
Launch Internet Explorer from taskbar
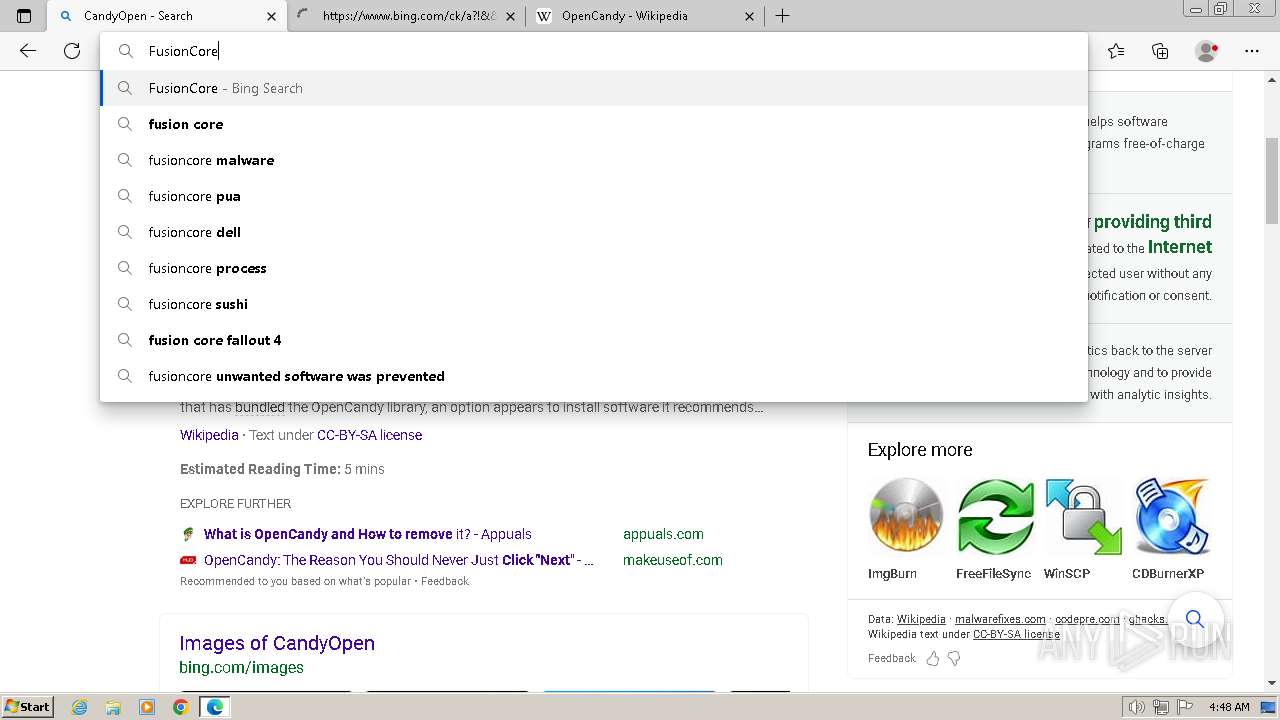click(80, 707)
